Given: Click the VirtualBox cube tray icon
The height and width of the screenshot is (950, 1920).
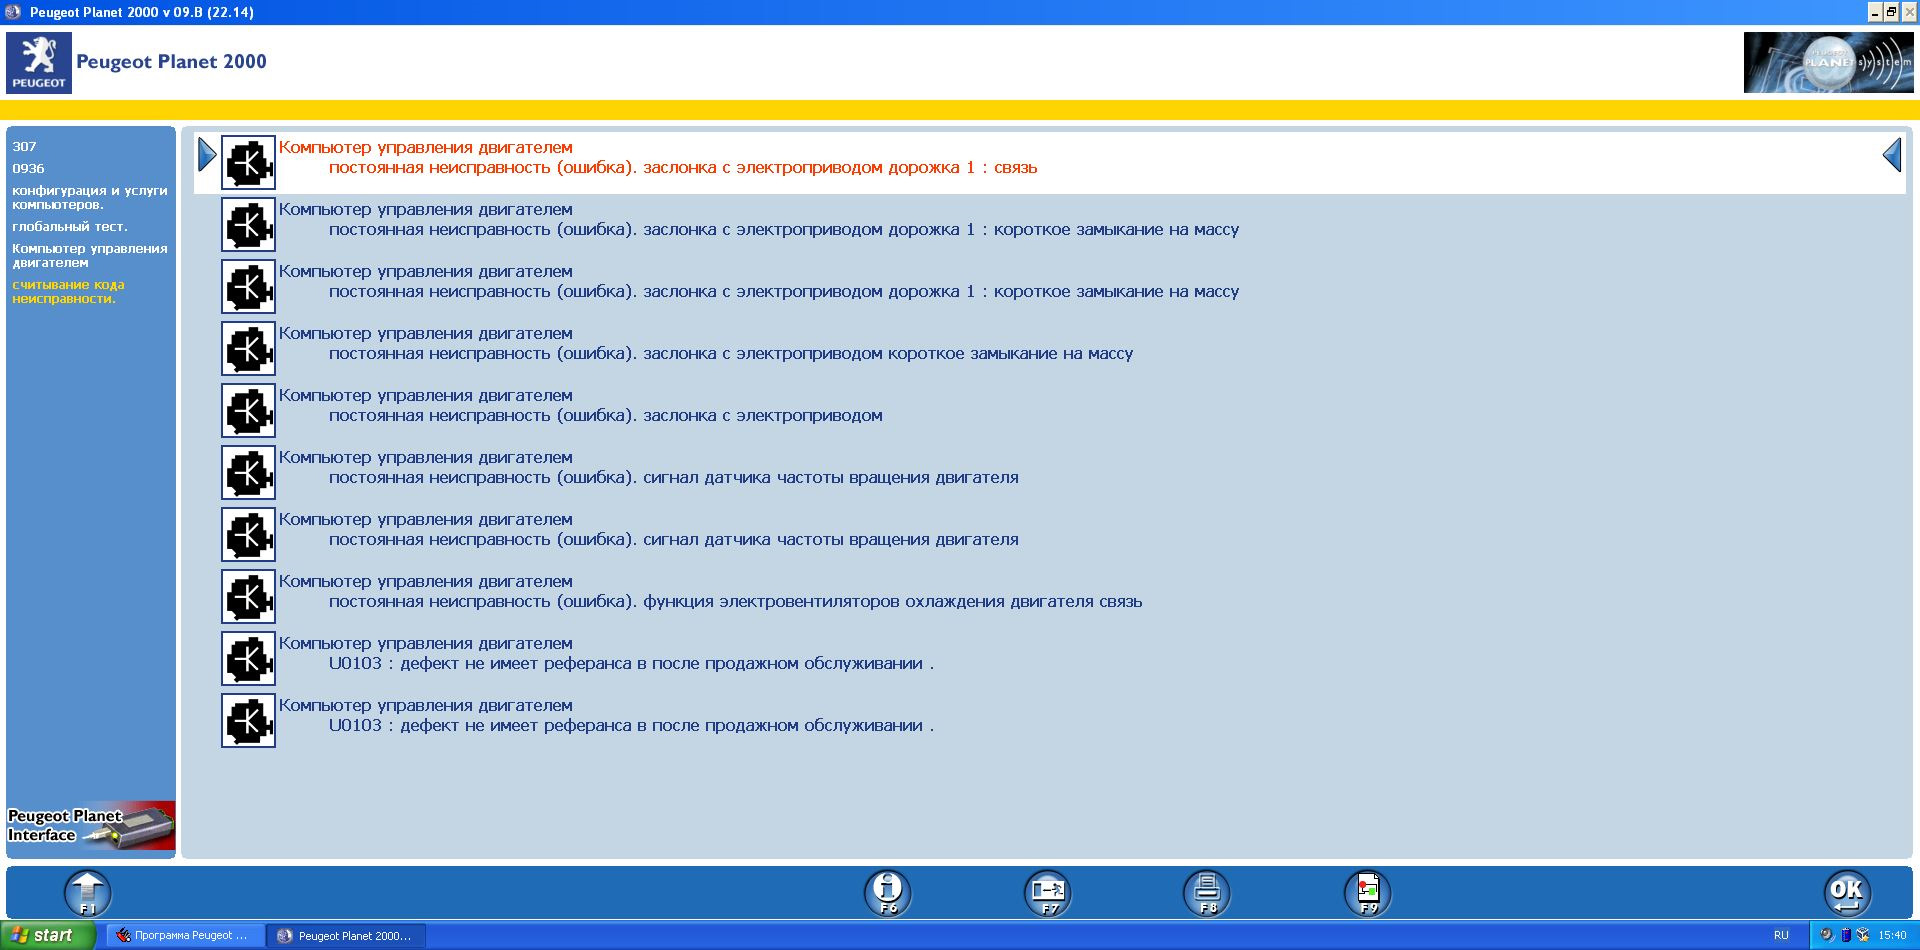Looking at the screenshot, I should coord(1863,936).
